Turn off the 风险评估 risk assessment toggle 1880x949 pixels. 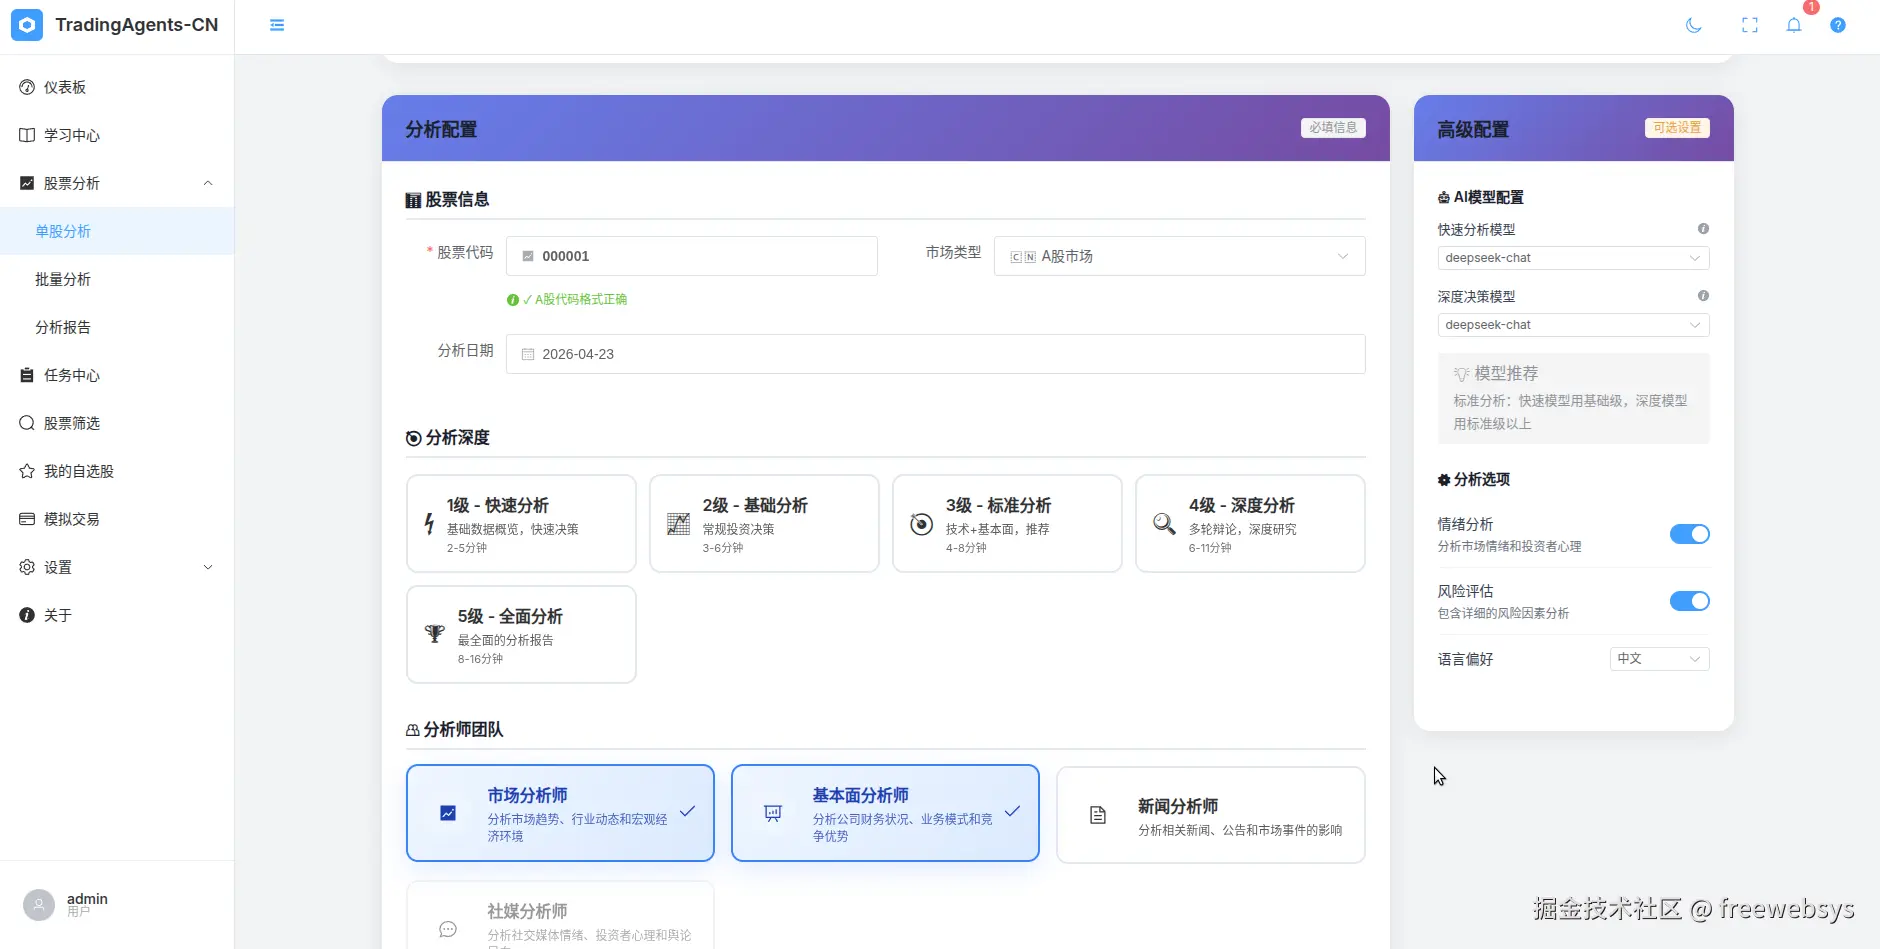coord(1689,601)
